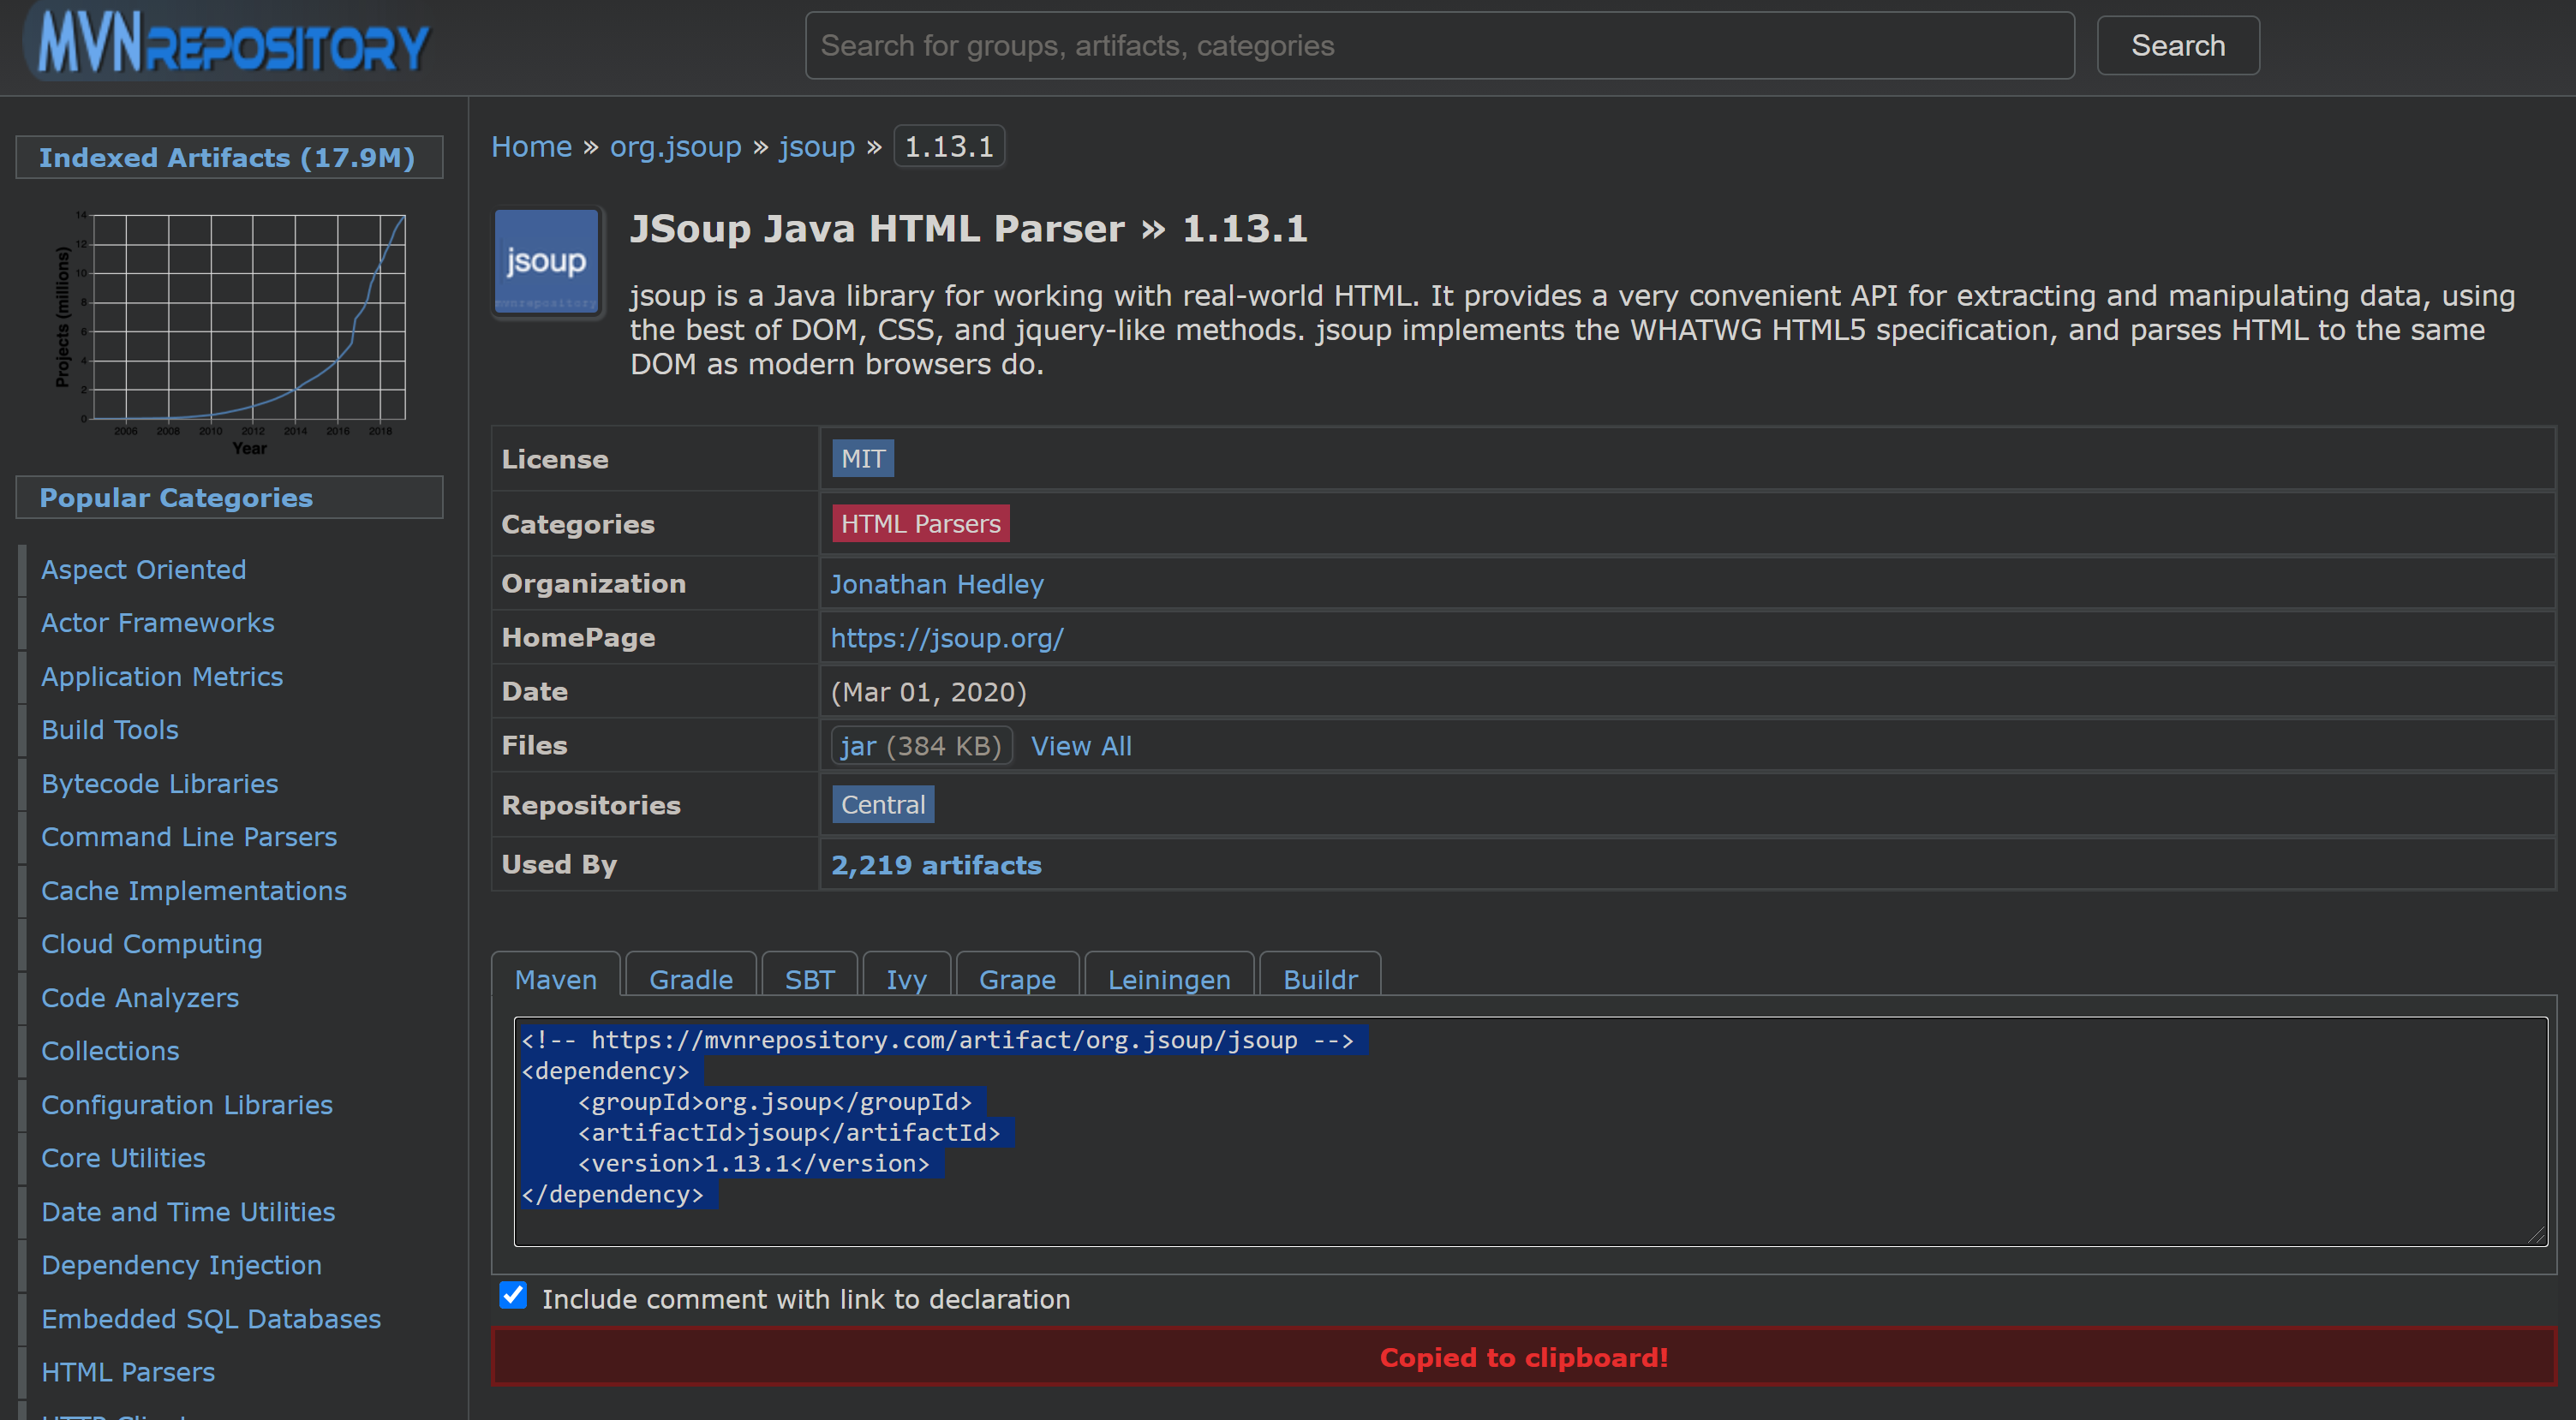
Task: Open Core Utilities category
Action: [123, 1158]
